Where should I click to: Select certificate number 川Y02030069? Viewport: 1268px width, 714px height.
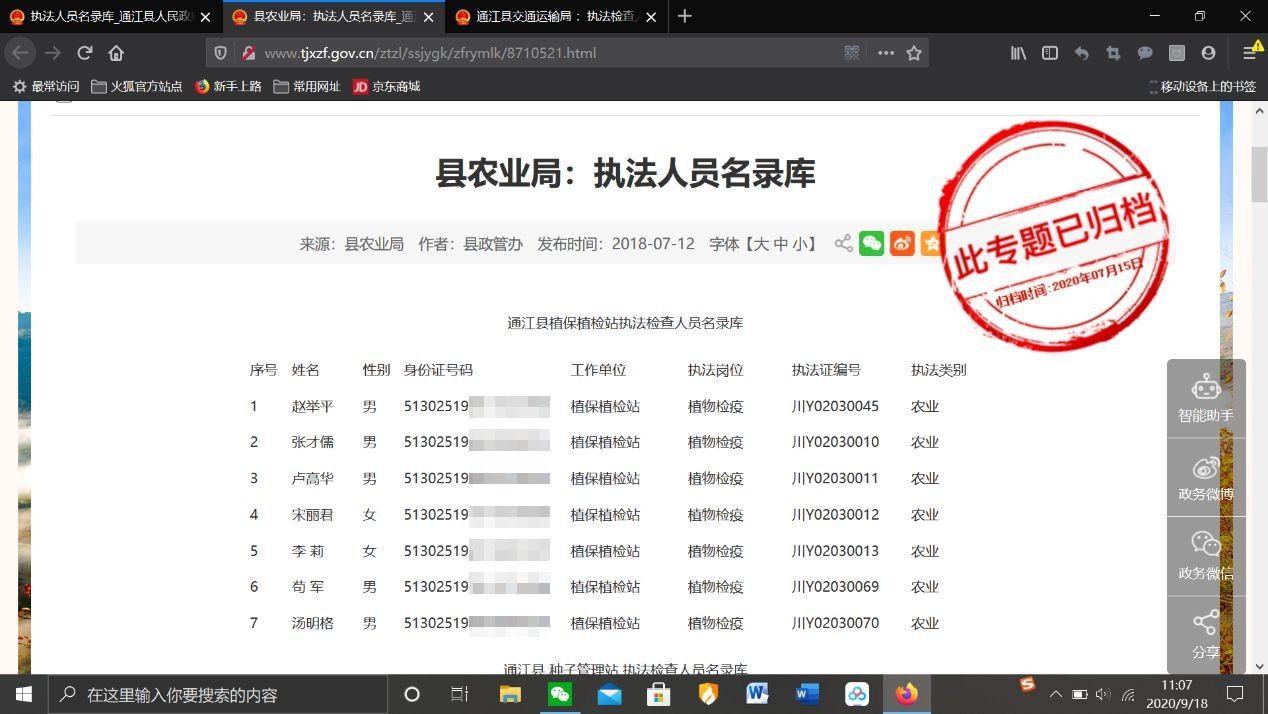coord(835,587)
